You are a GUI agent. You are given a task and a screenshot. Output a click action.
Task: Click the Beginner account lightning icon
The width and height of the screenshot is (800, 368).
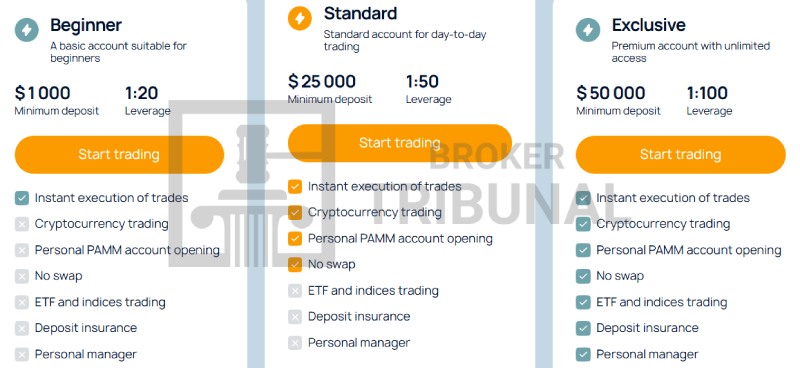27,30
